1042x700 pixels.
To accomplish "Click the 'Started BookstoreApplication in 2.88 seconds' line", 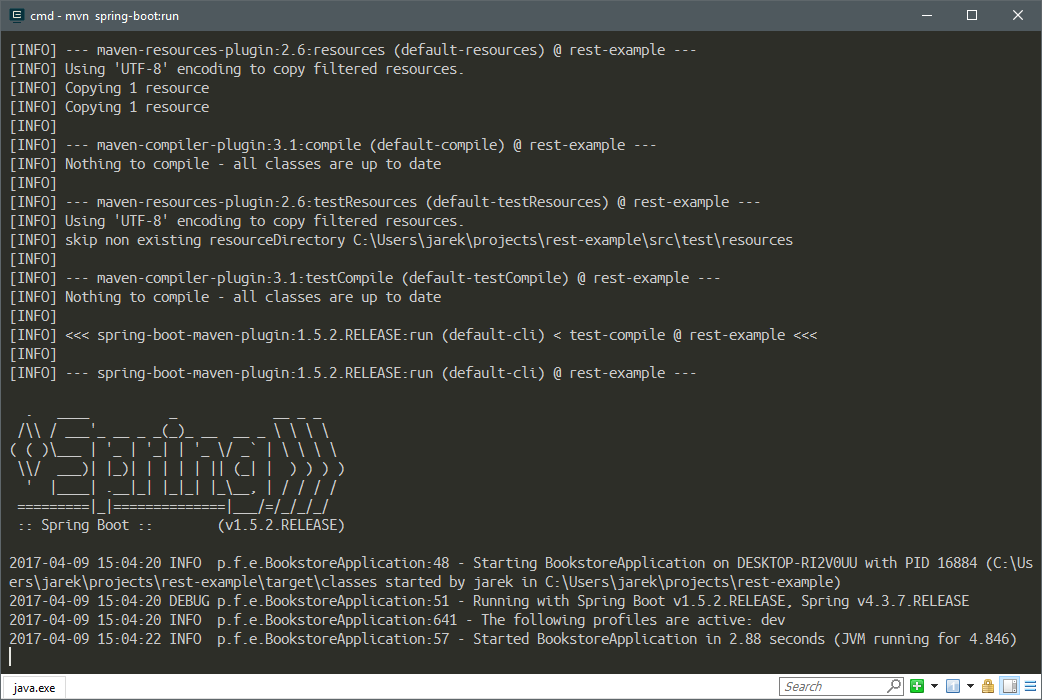I will point(512,639).
